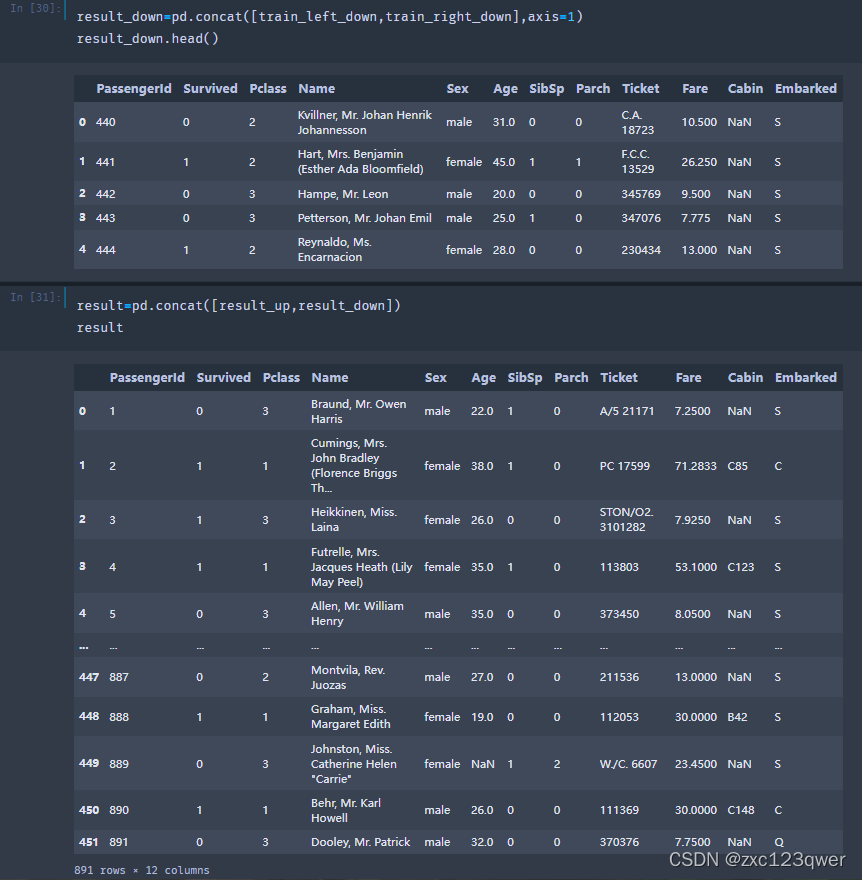The width and height of the screenshot is (862, 880).
Task: Click fare value 8.0500
Action: (x=693, y=614)
